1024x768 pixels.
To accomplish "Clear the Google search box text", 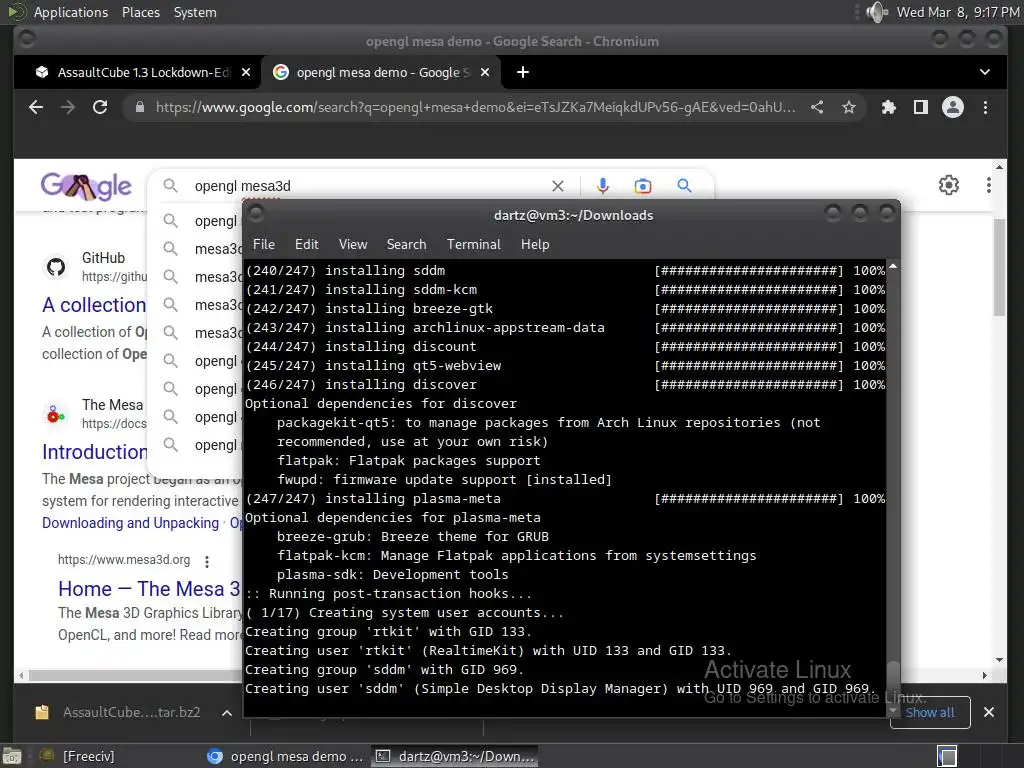I will click(558, 186).
